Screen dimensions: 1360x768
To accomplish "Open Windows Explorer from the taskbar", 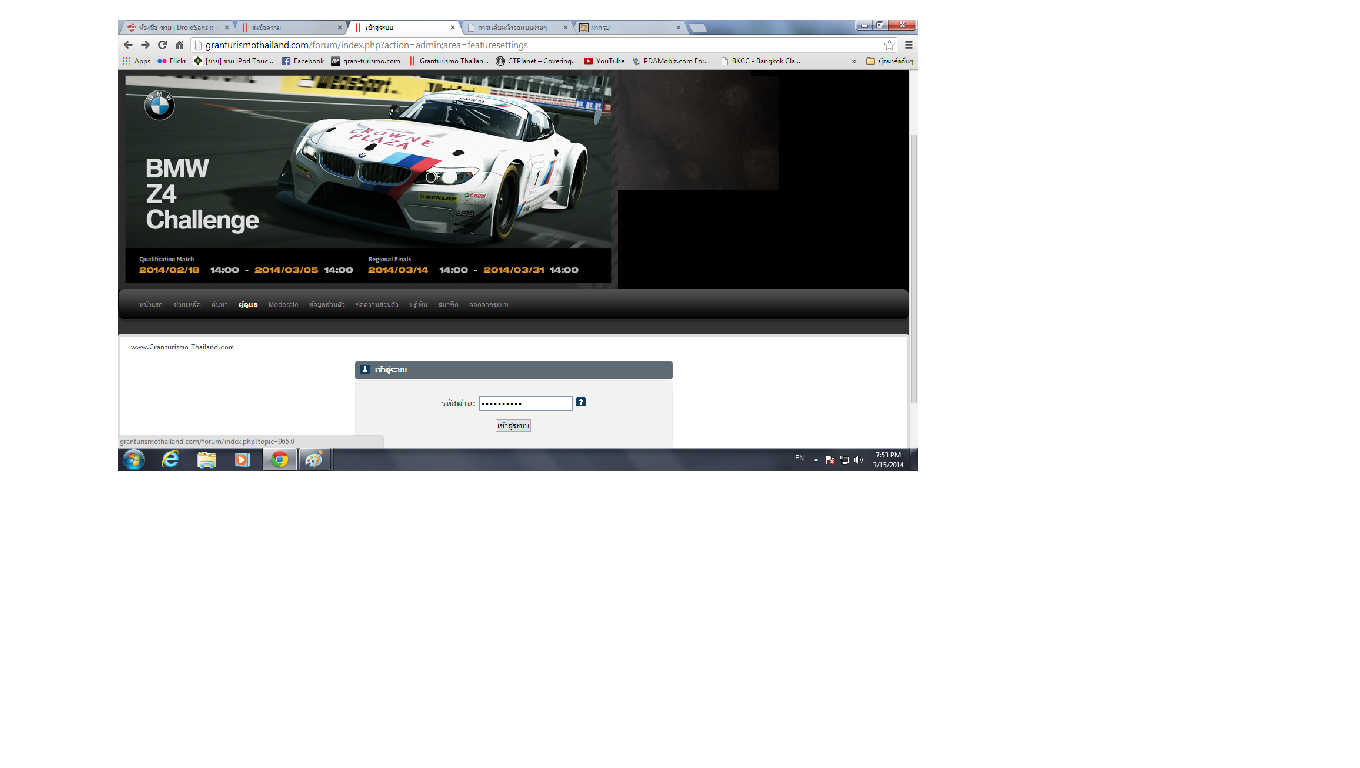I will pos(207,459).
